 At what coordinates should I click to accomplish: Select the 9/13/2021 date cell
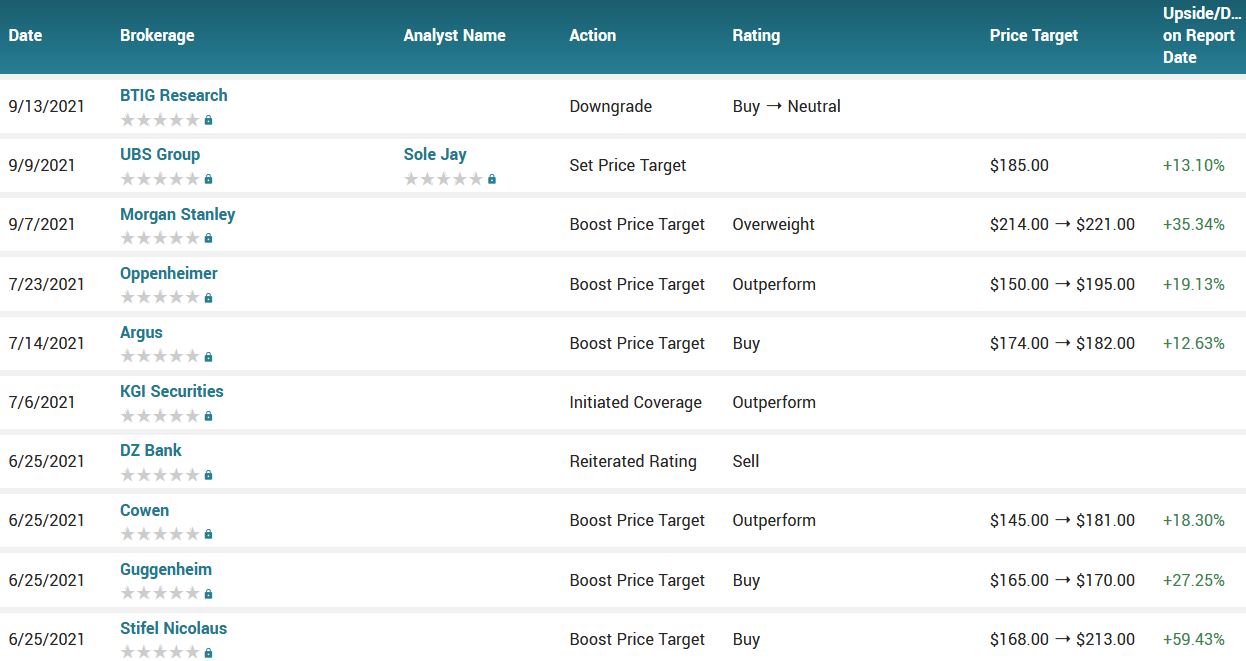(x=47, y=106)
